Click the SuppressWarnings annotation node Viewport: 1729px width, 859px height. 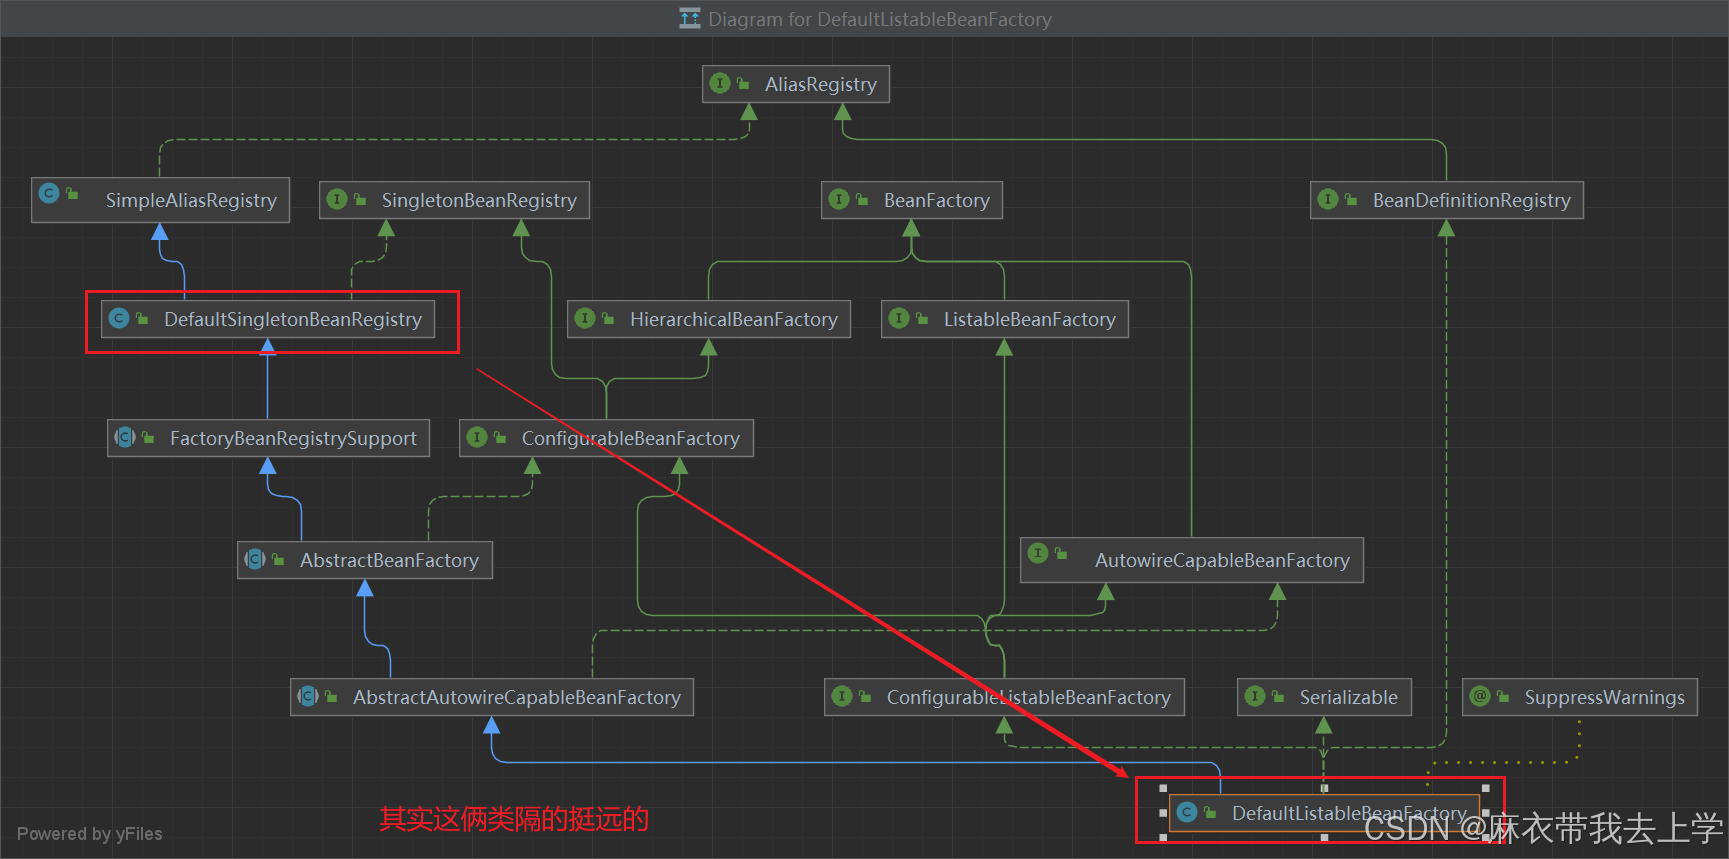(1580, 697)
